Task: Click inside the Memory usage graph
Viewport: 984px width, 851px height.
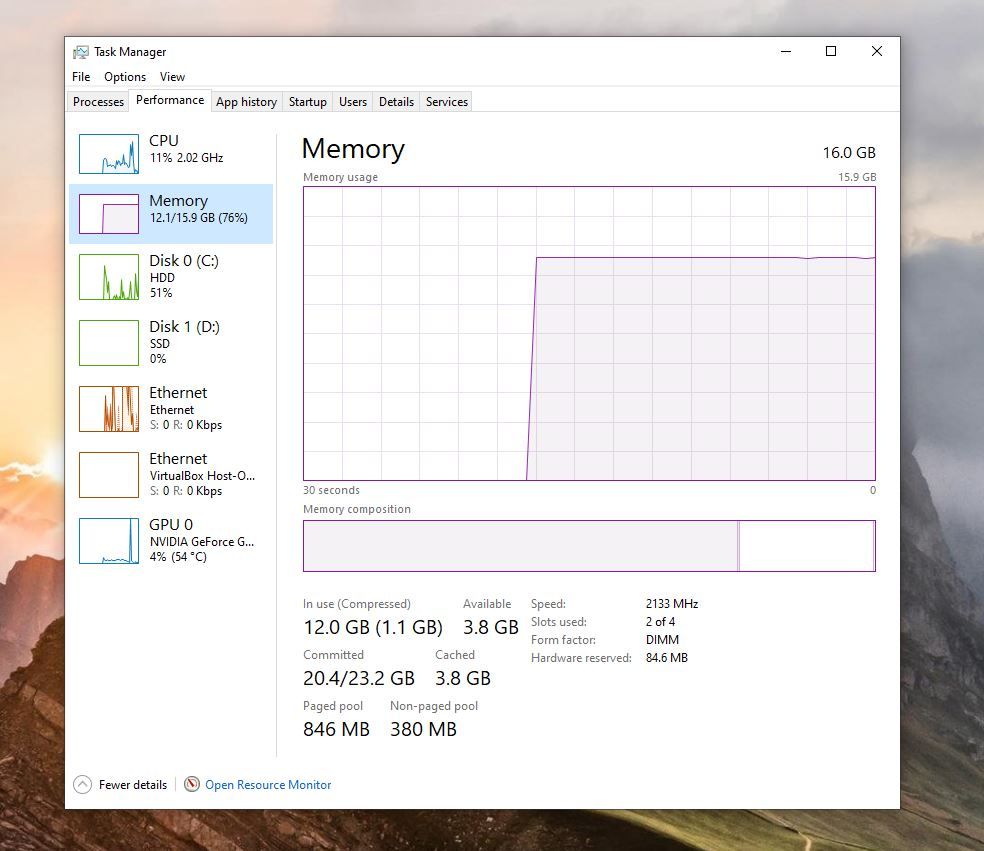Action: [590, 335]
